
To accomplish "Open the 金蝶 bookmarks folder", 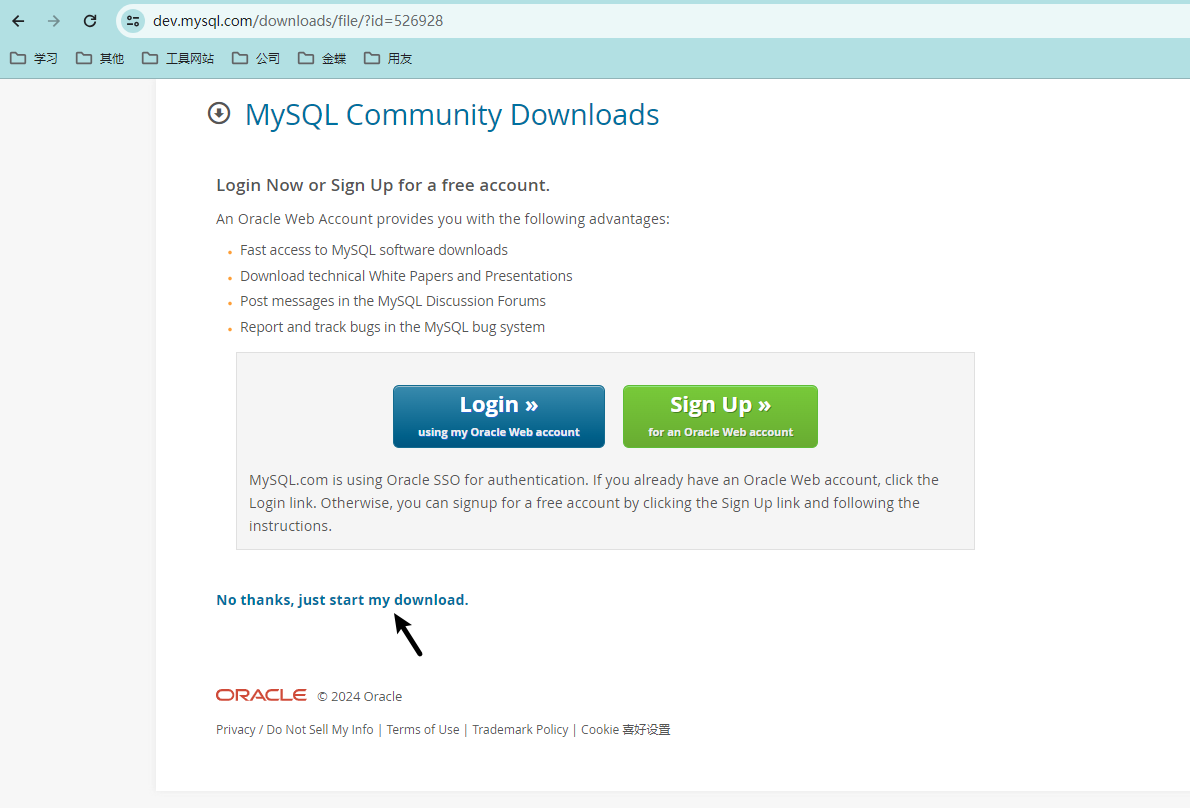I will pyautogui.click(x=322, y=58).
